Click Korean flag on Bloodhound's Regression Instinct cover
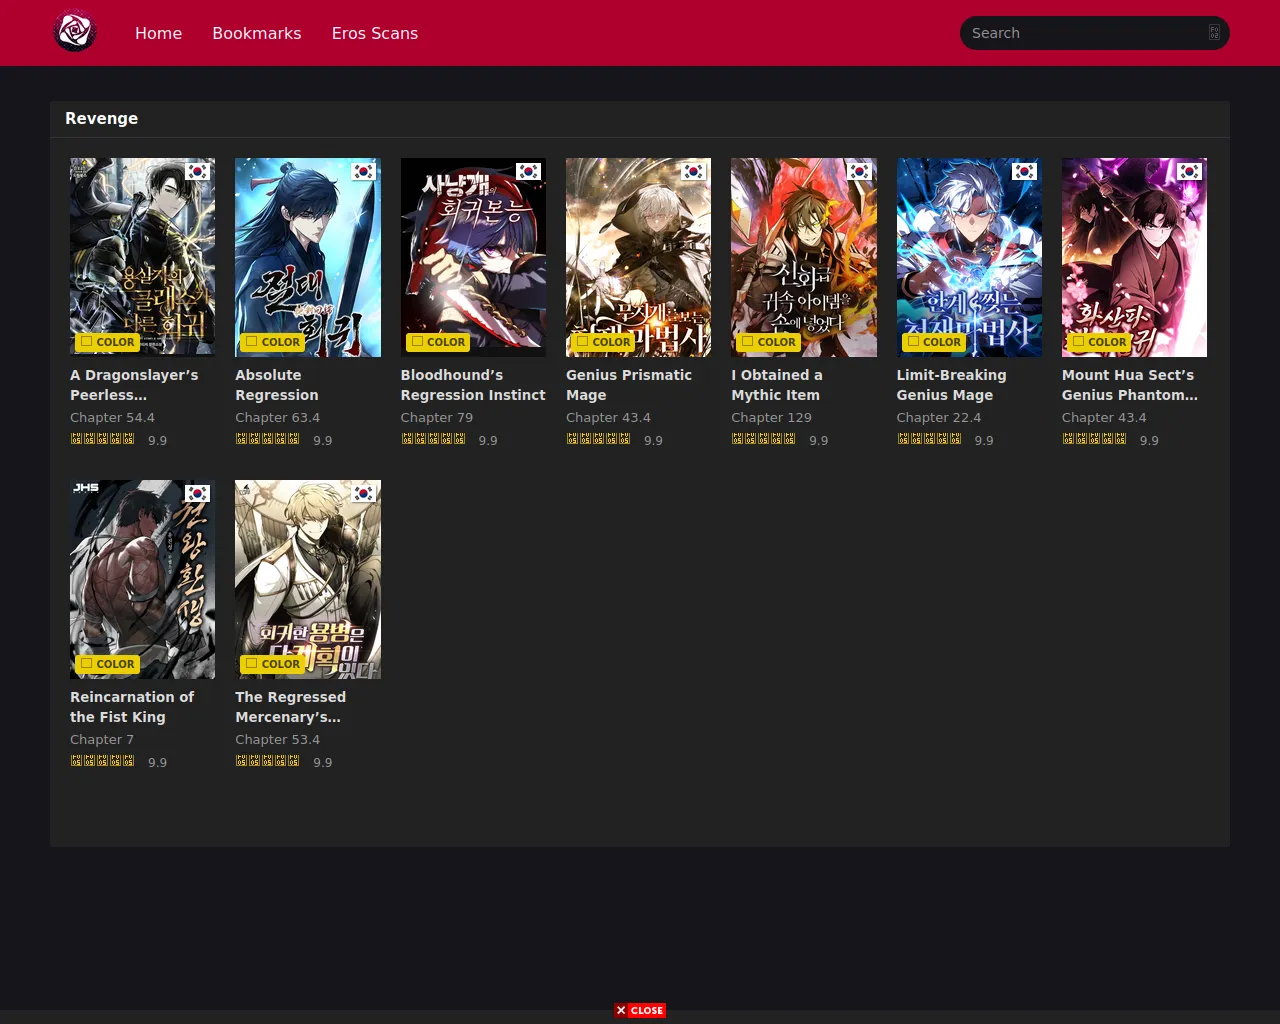The image size is (1280, 1024). coord(529,172)
